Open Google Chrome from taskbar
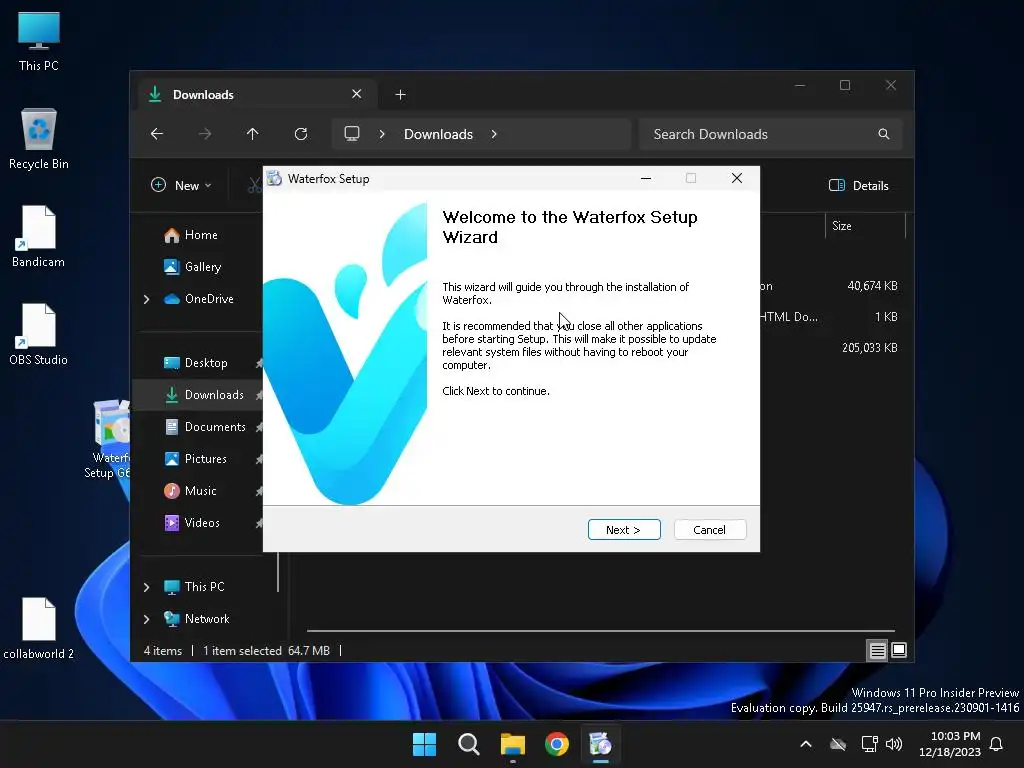 (x=556, y=744)
